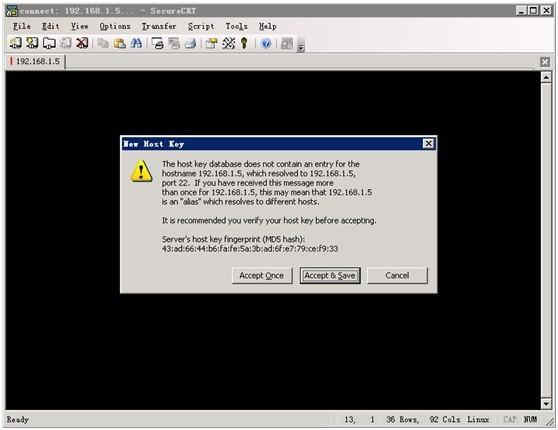
Task: Open Session Options from the toolbar
Action: (x=211, y=43)
